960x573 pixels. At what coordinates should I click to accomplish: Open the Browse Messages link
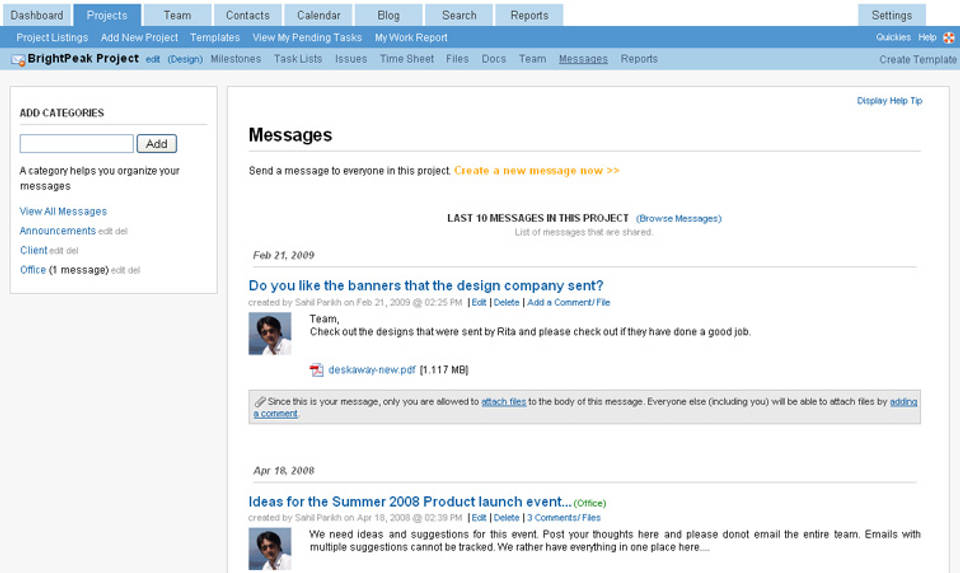click(x=678, y=218)
